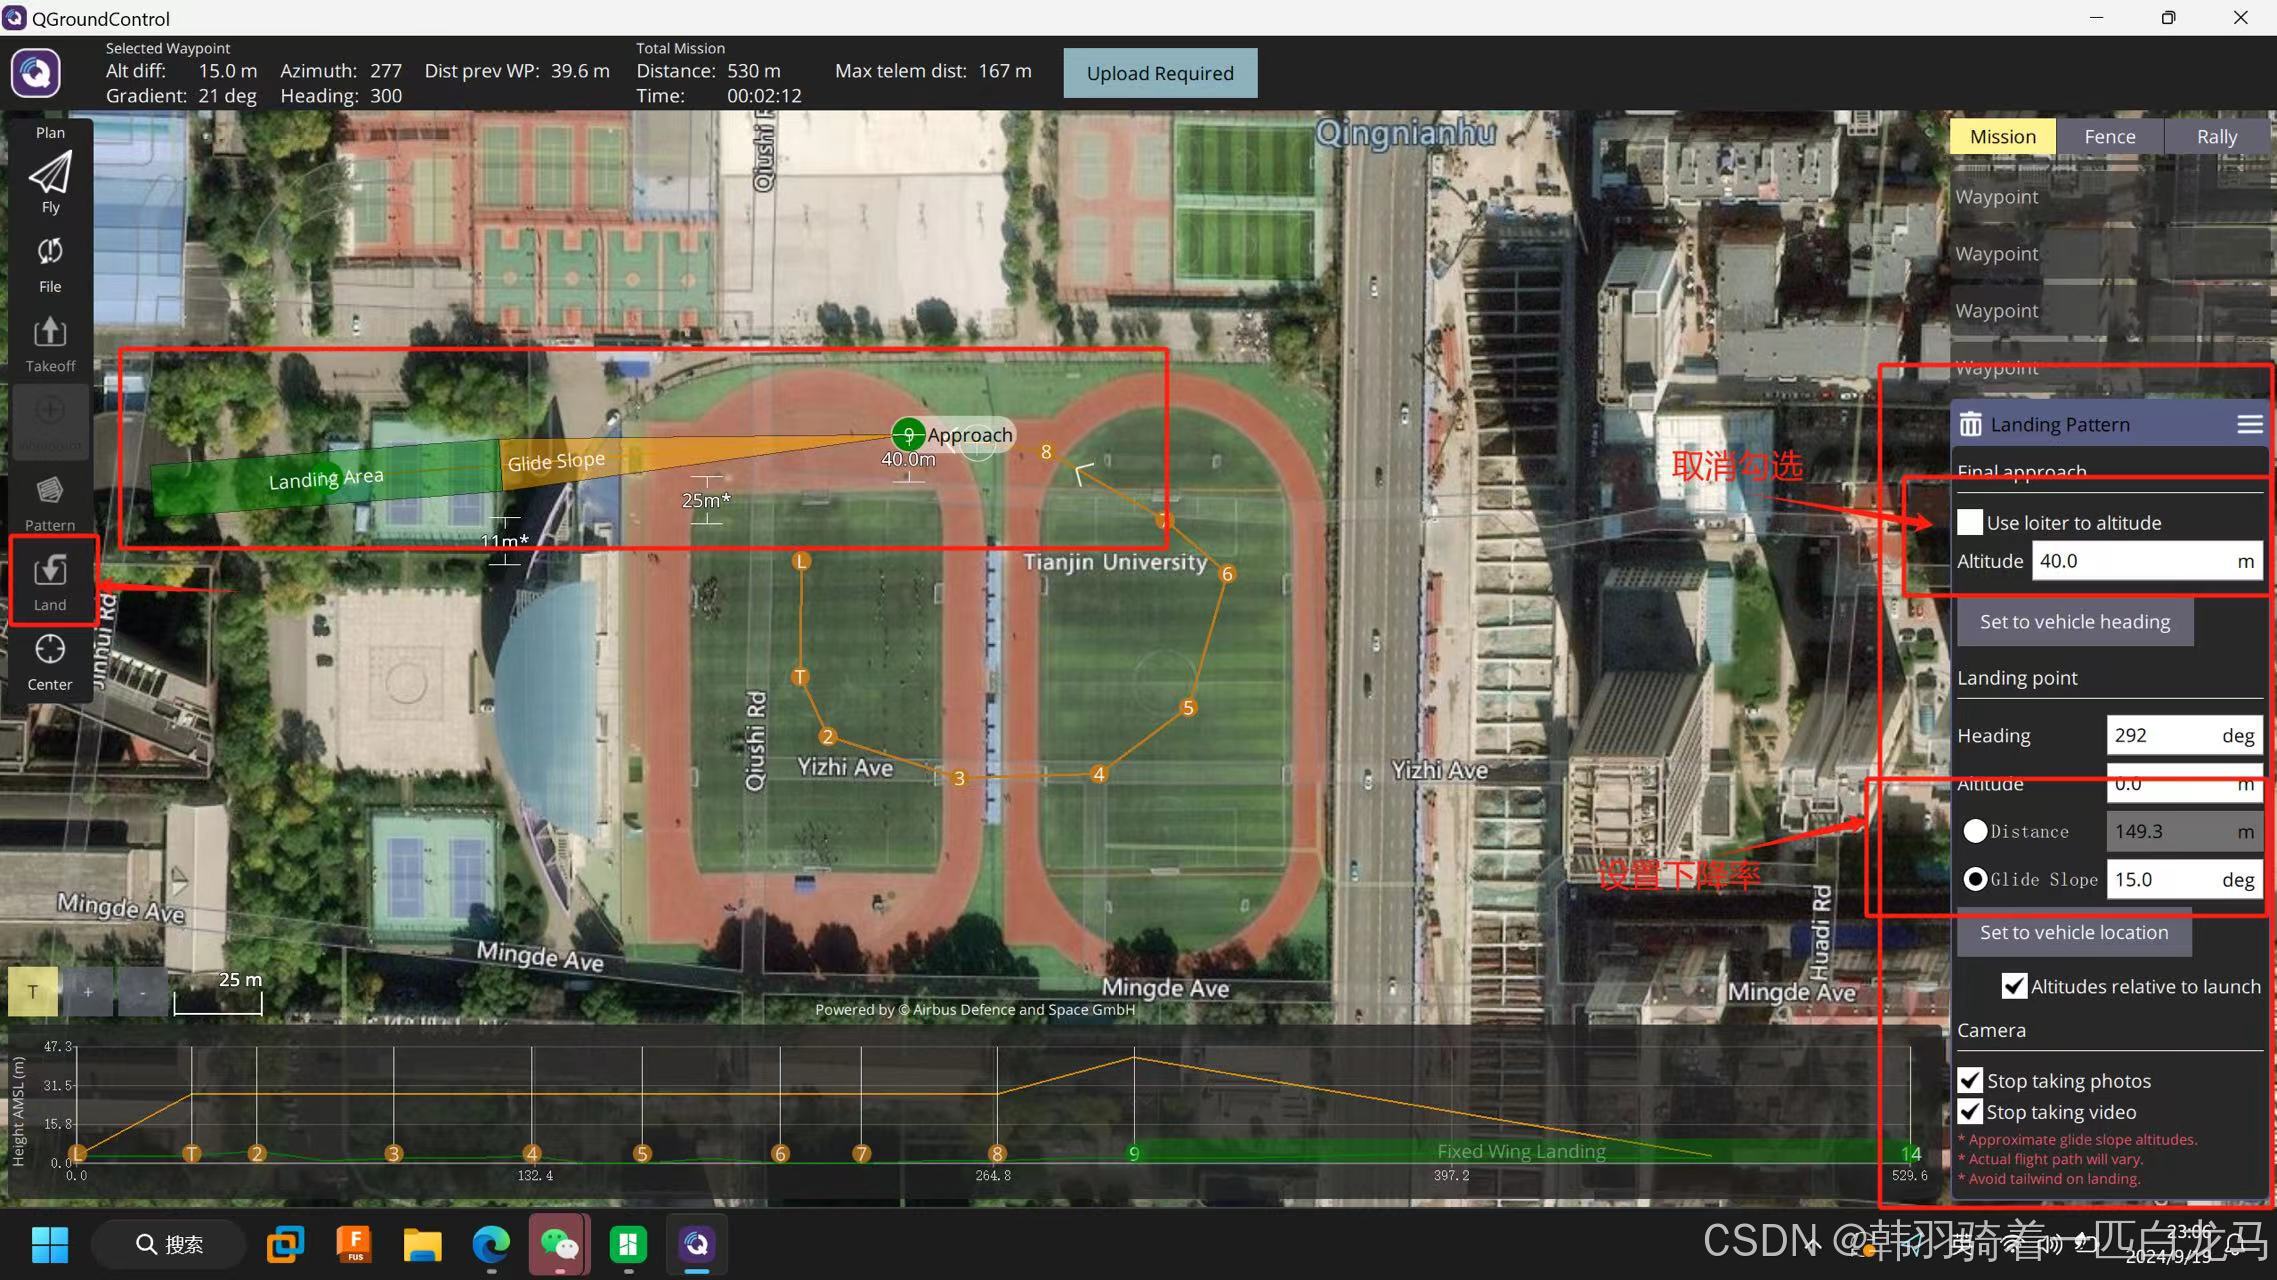This screenshot has height=1280, width=2277.
Task: Click the Upload Required button
Action: click(x=1160, y=73)
